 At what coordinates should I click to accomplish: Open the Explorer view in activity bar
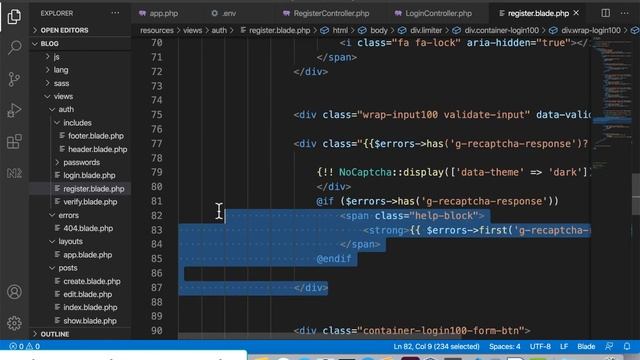tap(14, 16)
